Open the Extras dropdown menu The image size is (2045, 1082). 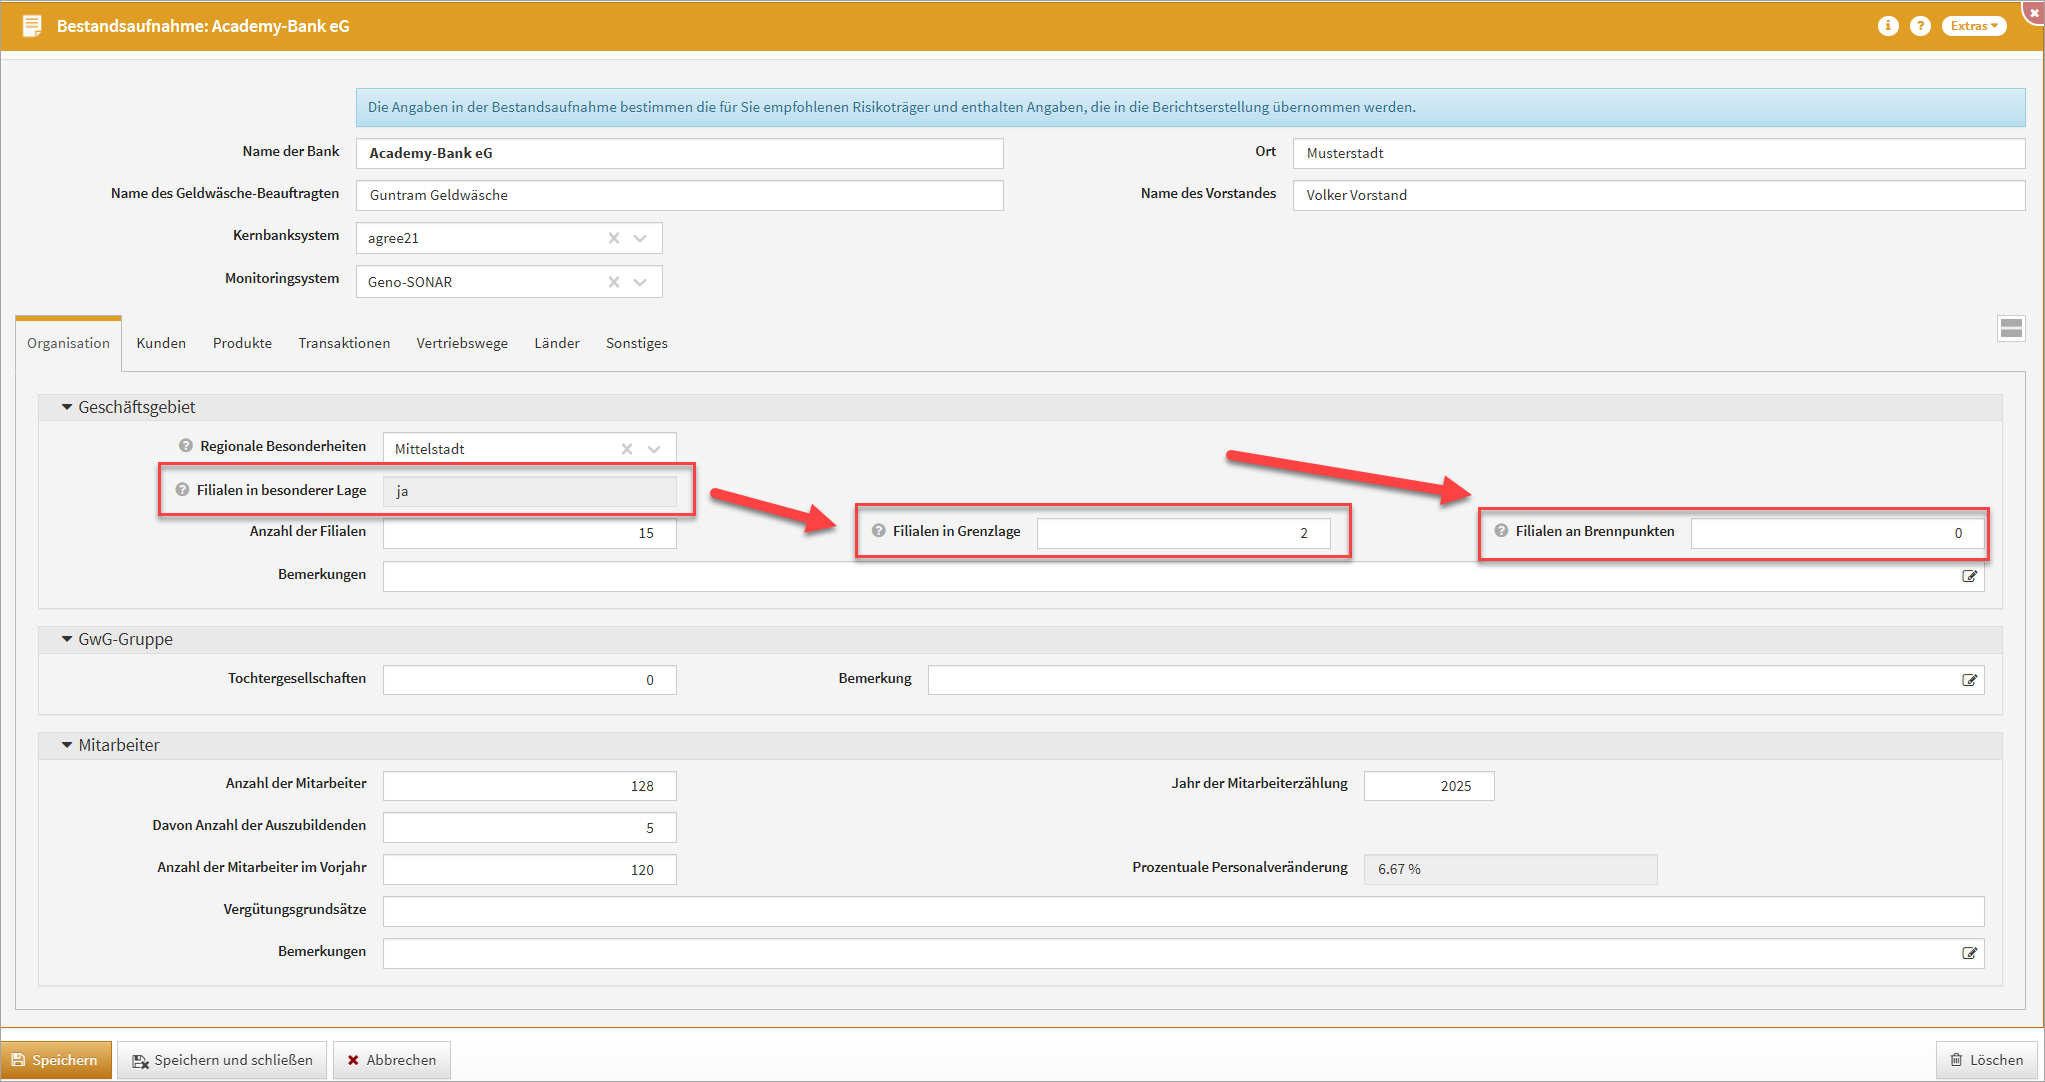coord(1973,26)
